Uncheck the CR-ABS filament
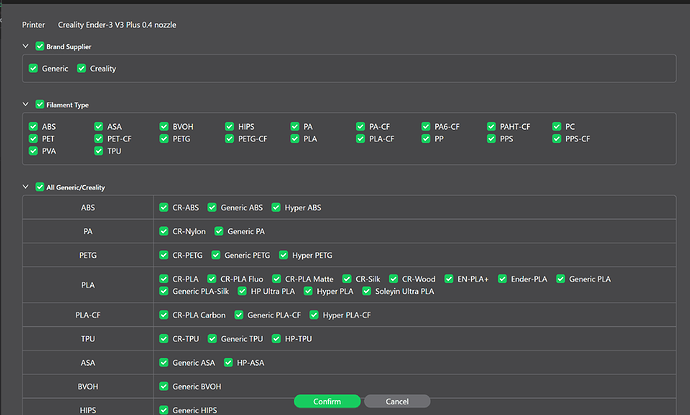 [x=164, y=207]
